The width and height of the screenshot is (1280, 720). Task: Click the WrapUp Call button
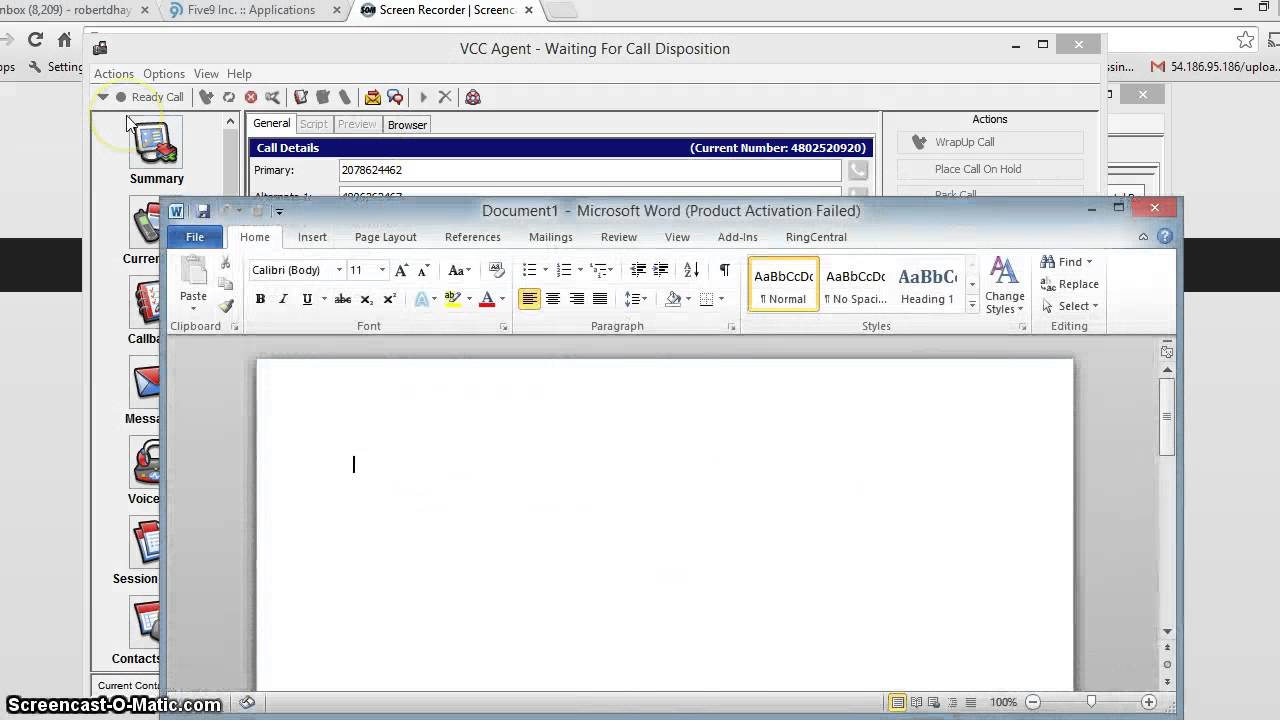pyautogui.click(x=990, y=142)
